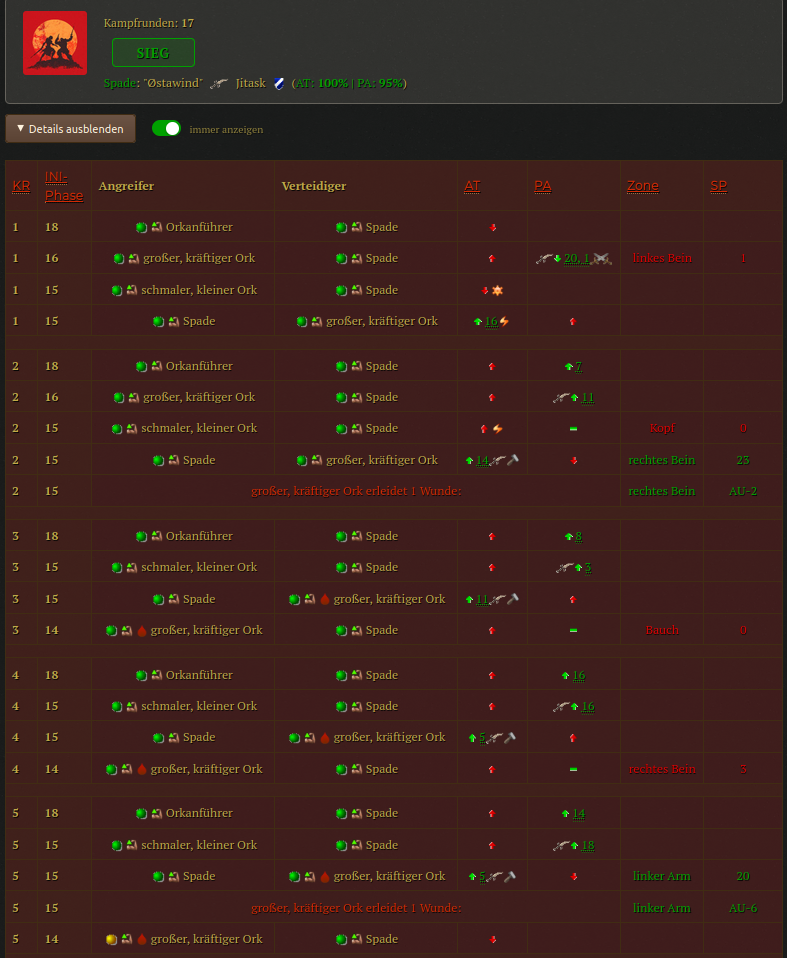The height and width of the screenshot is (958, 787).
Task: Click the red battle avatar thumbnail
Action: click(55, 43)
